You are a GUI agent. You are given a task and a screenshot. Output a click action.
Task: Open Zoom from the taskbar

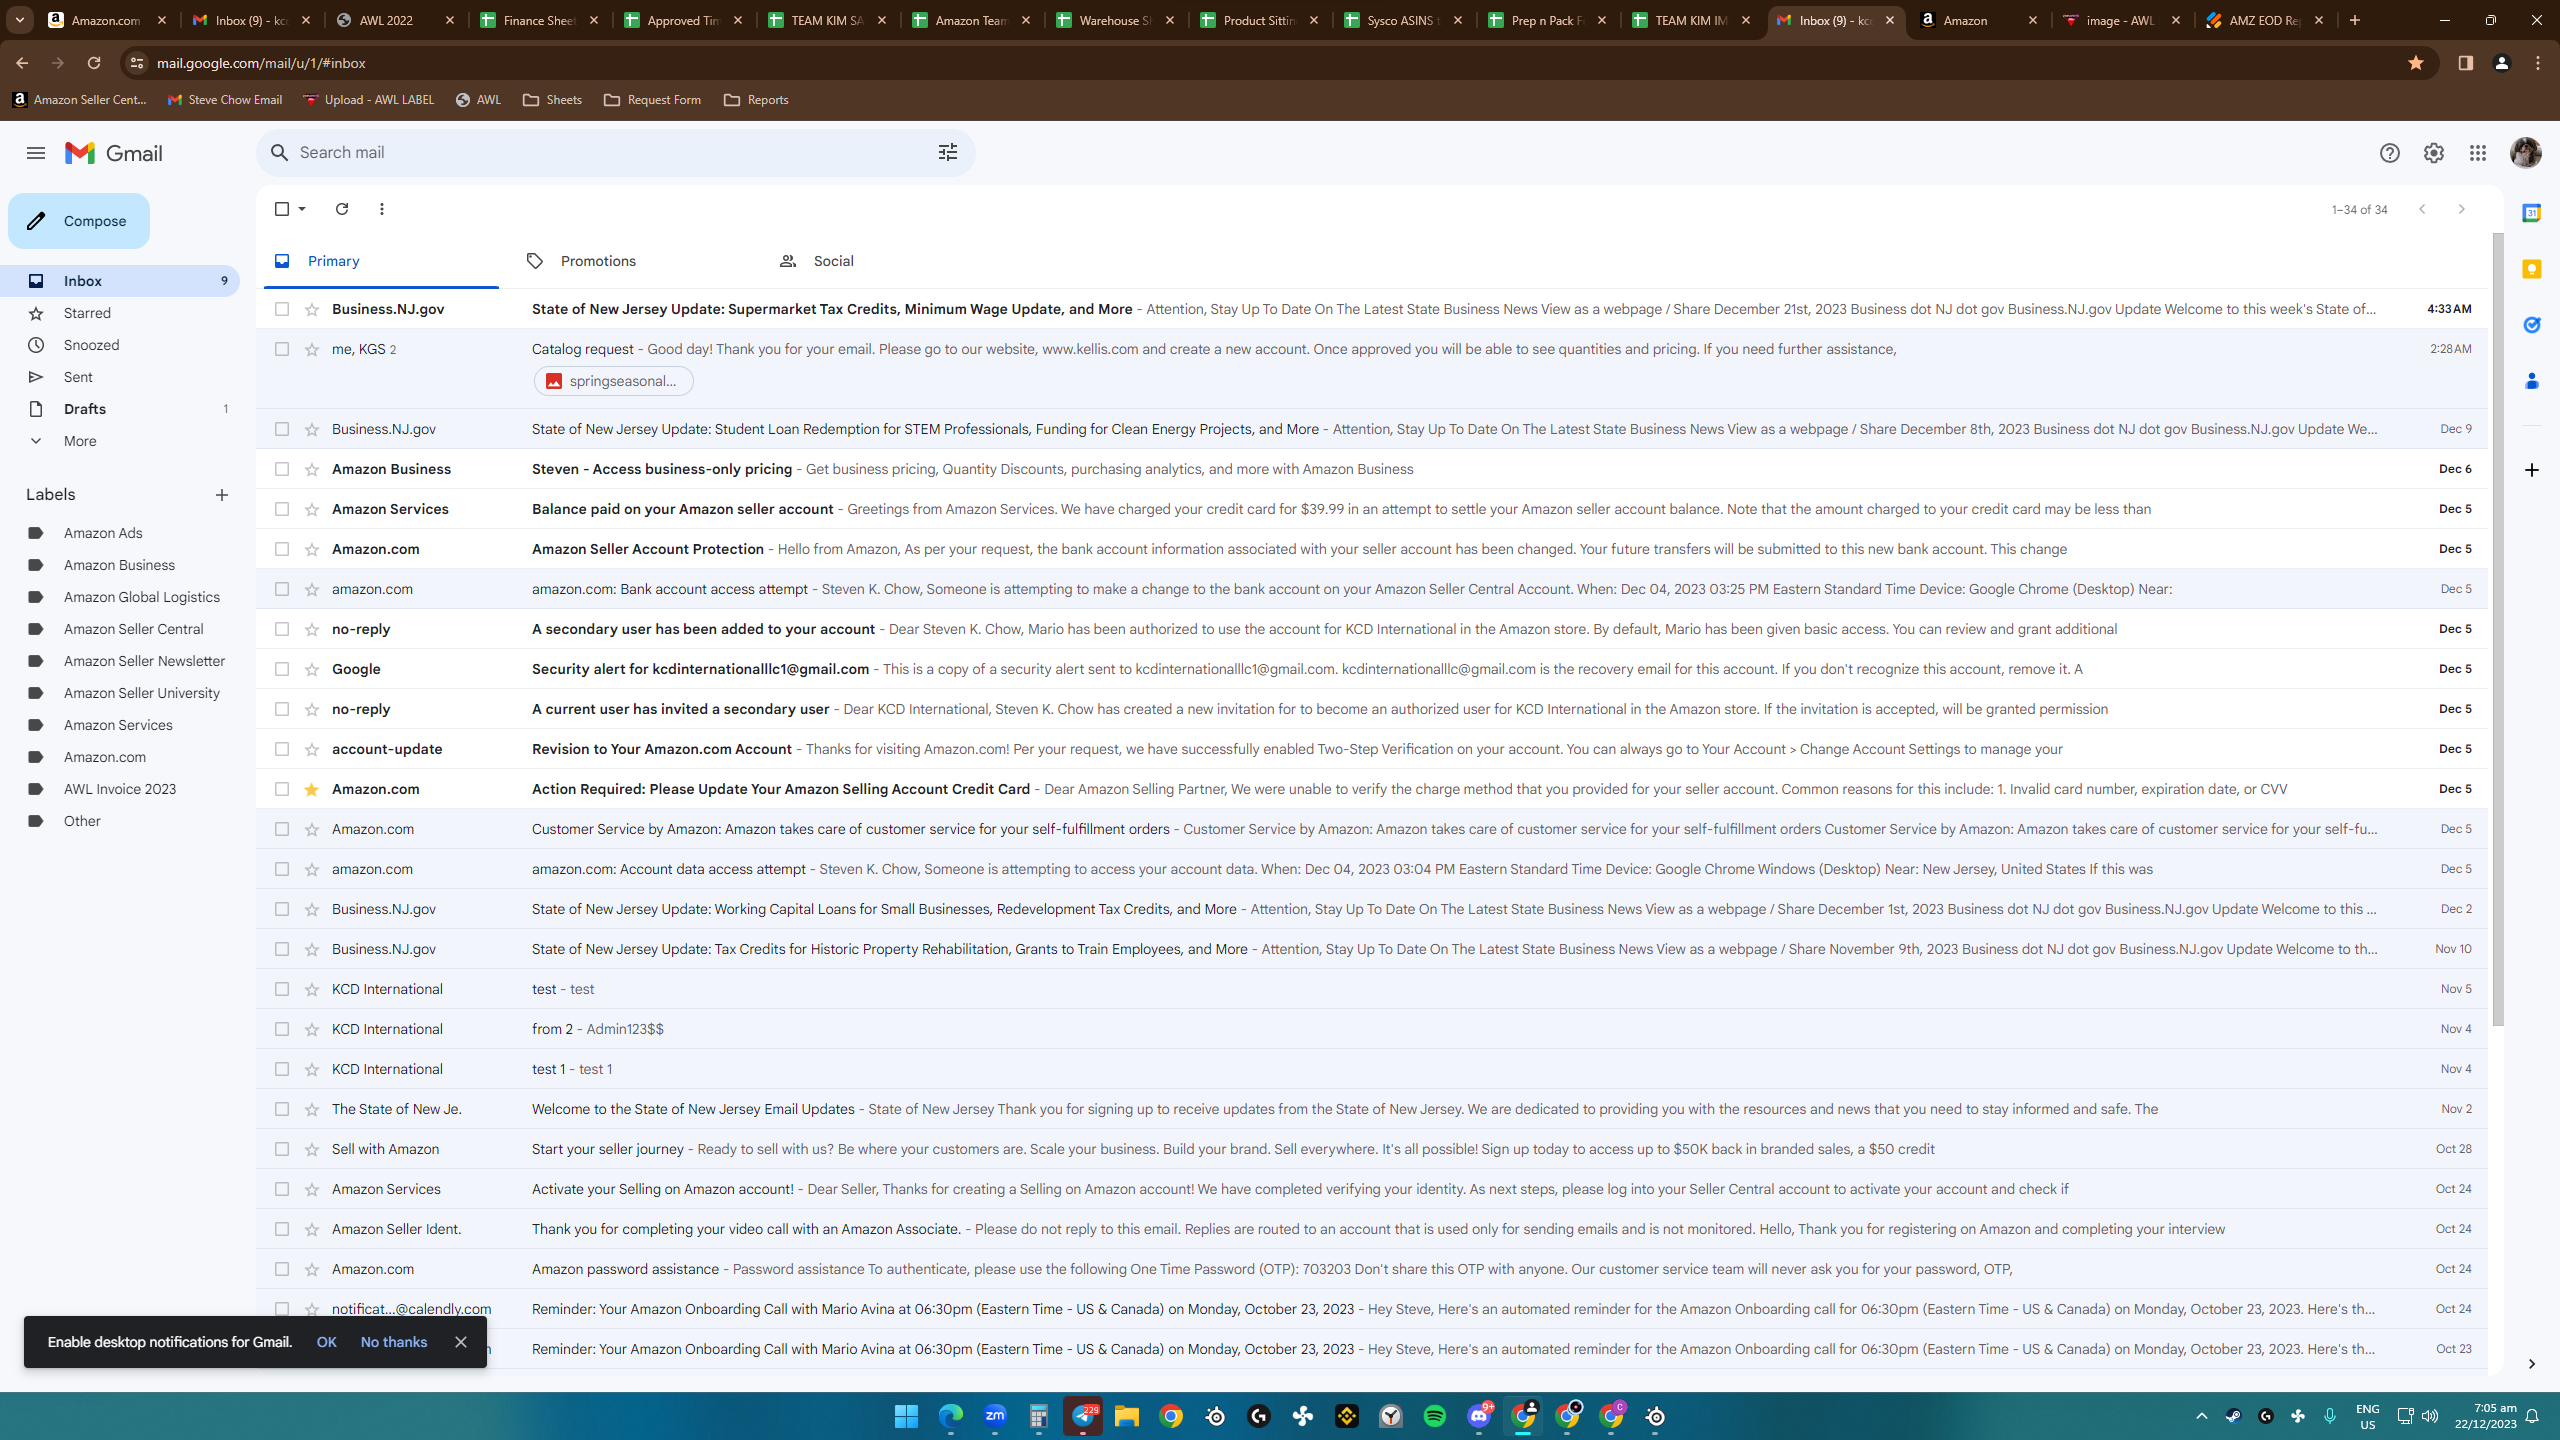[995, 1416]
